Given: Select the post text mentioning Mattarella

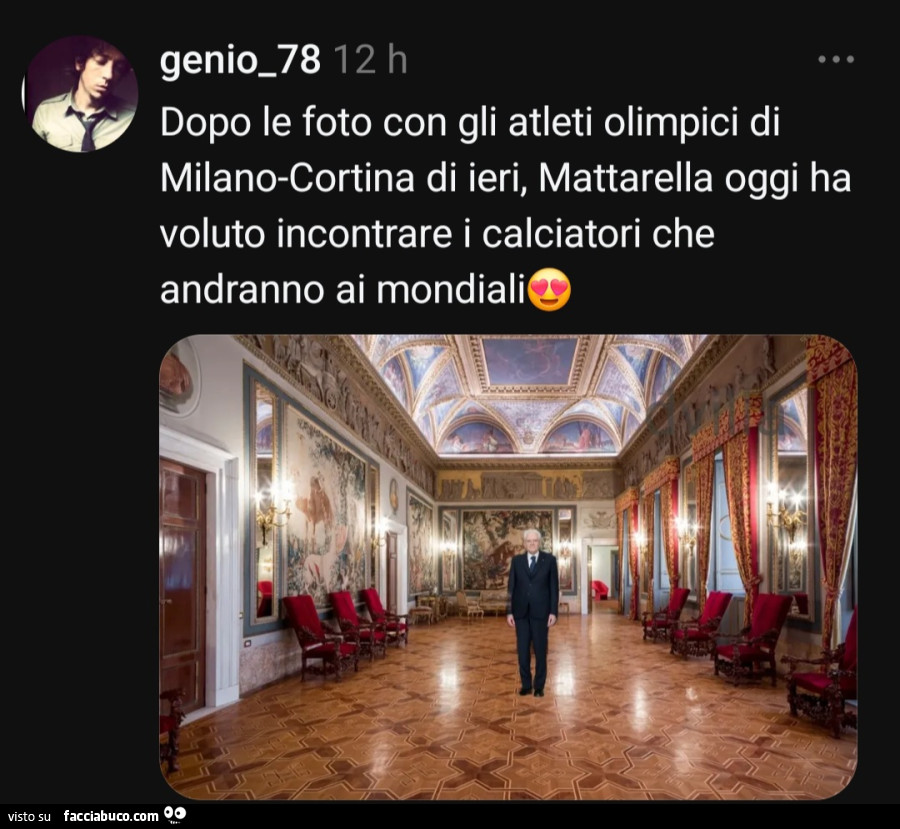Looking at the screenshot, I should pyautogui.click(x=506, y=206).
